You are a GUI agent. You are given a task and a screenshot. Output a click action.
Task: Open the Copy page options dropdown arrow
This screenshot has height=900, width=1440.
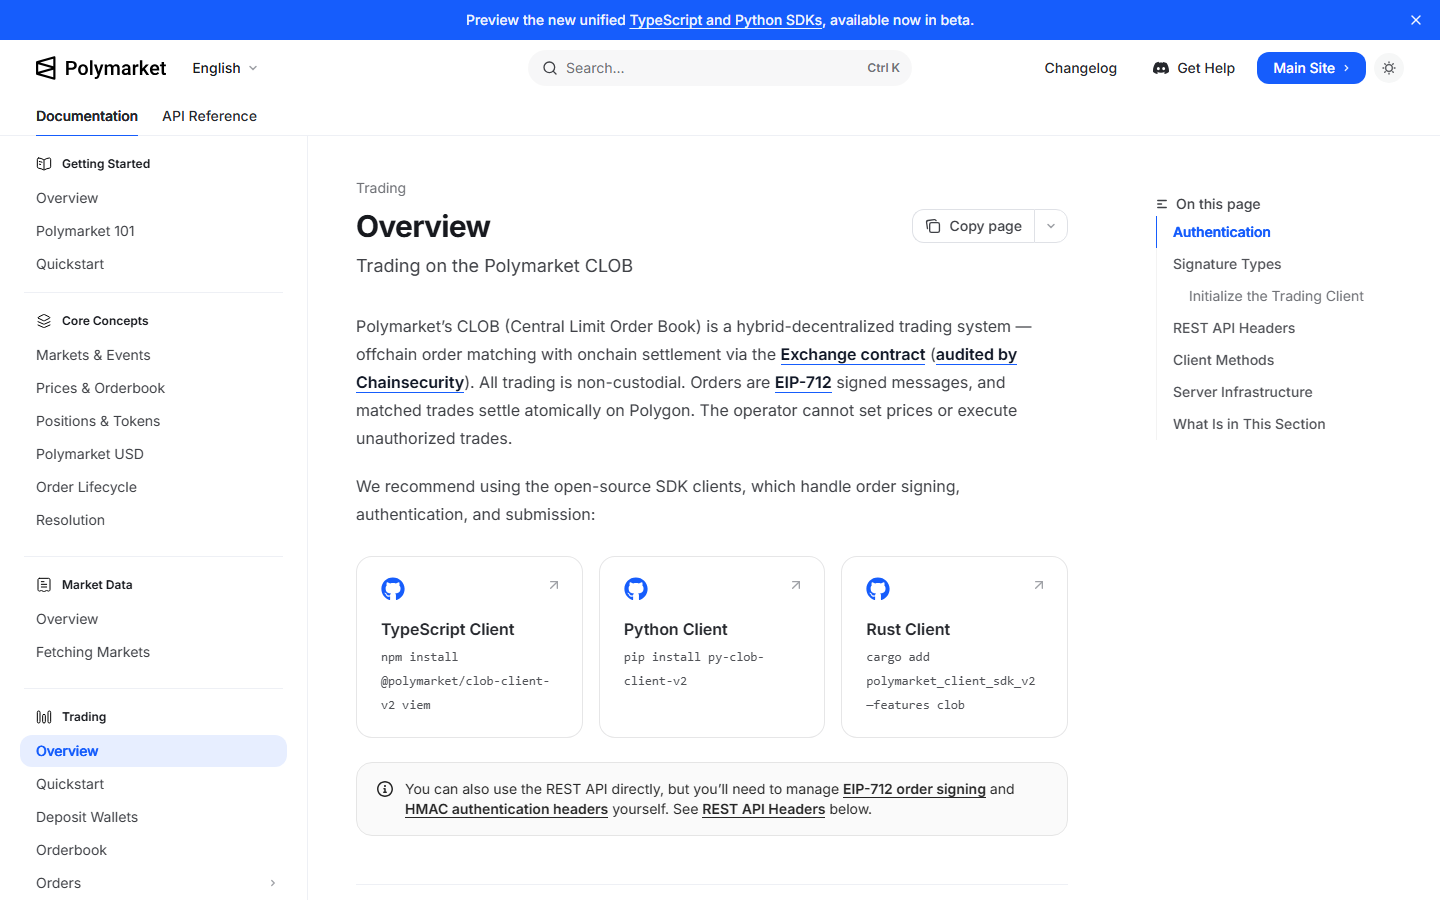1051,226
